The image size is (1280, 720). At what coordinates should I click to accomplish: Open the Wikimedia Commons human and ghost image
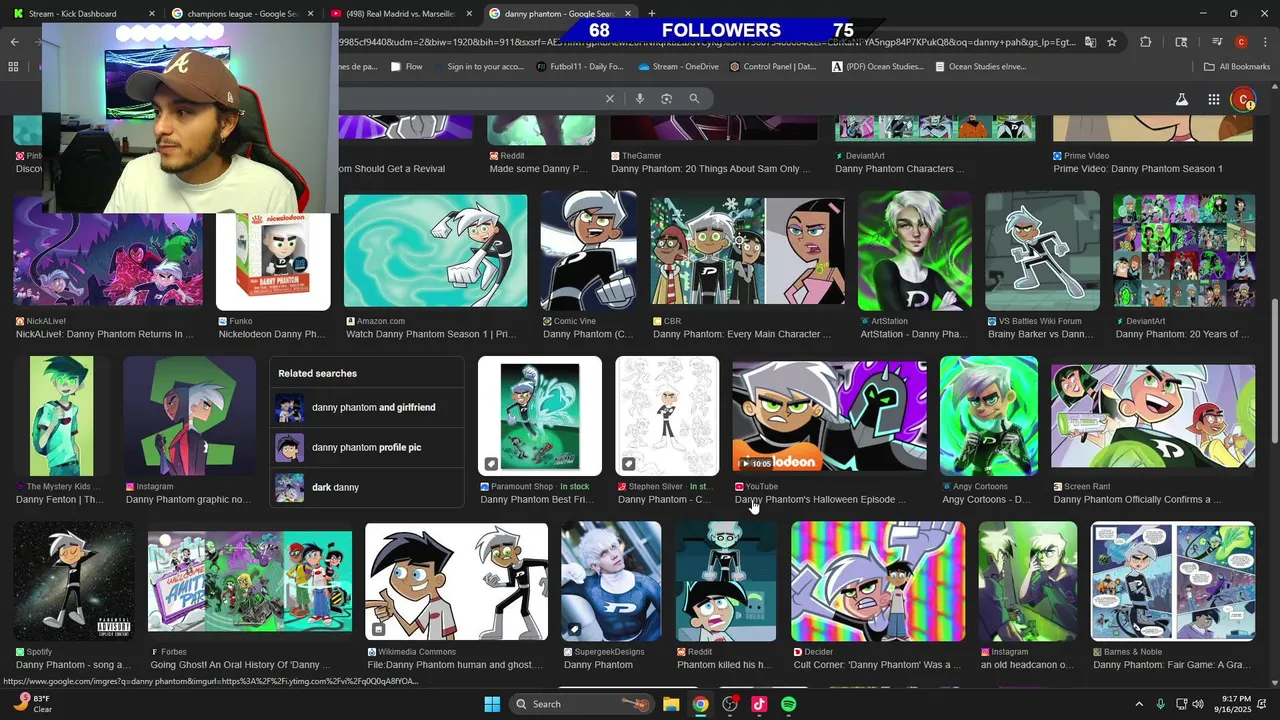coord(456,581)
